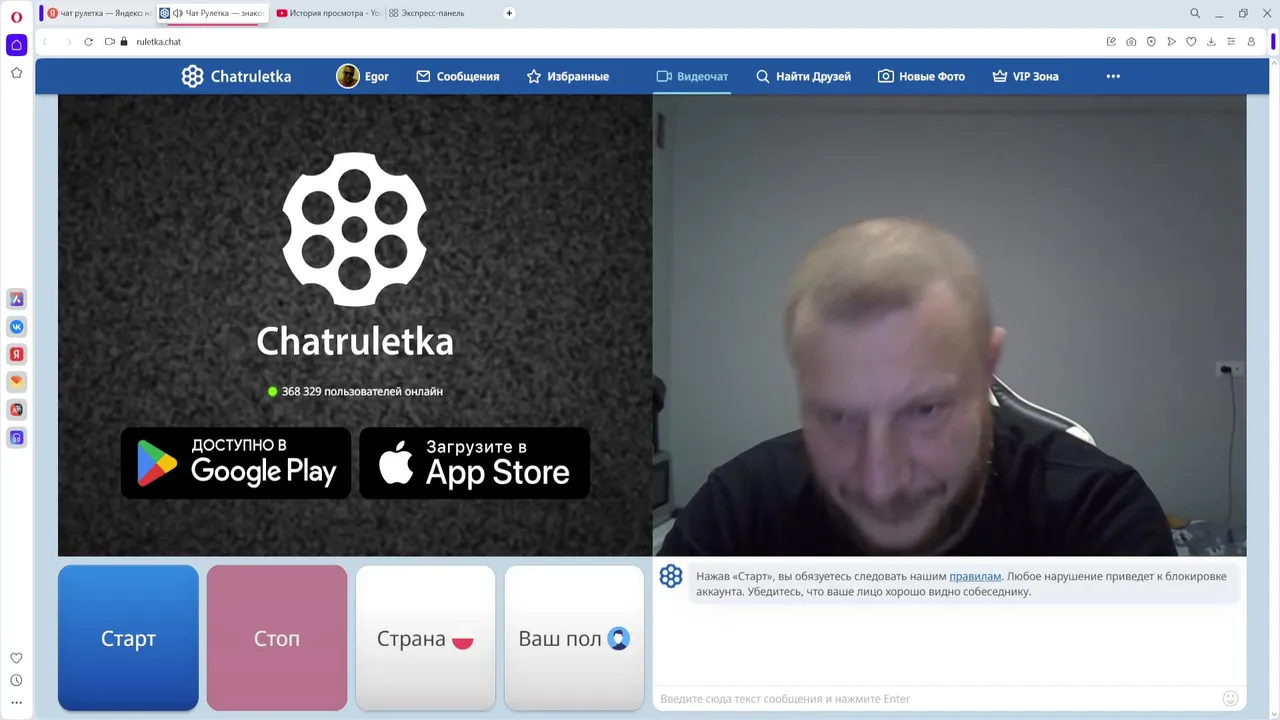
Task: Open the translator icon in sidebar
Action: pyautogui.click(x=16, y=410)
